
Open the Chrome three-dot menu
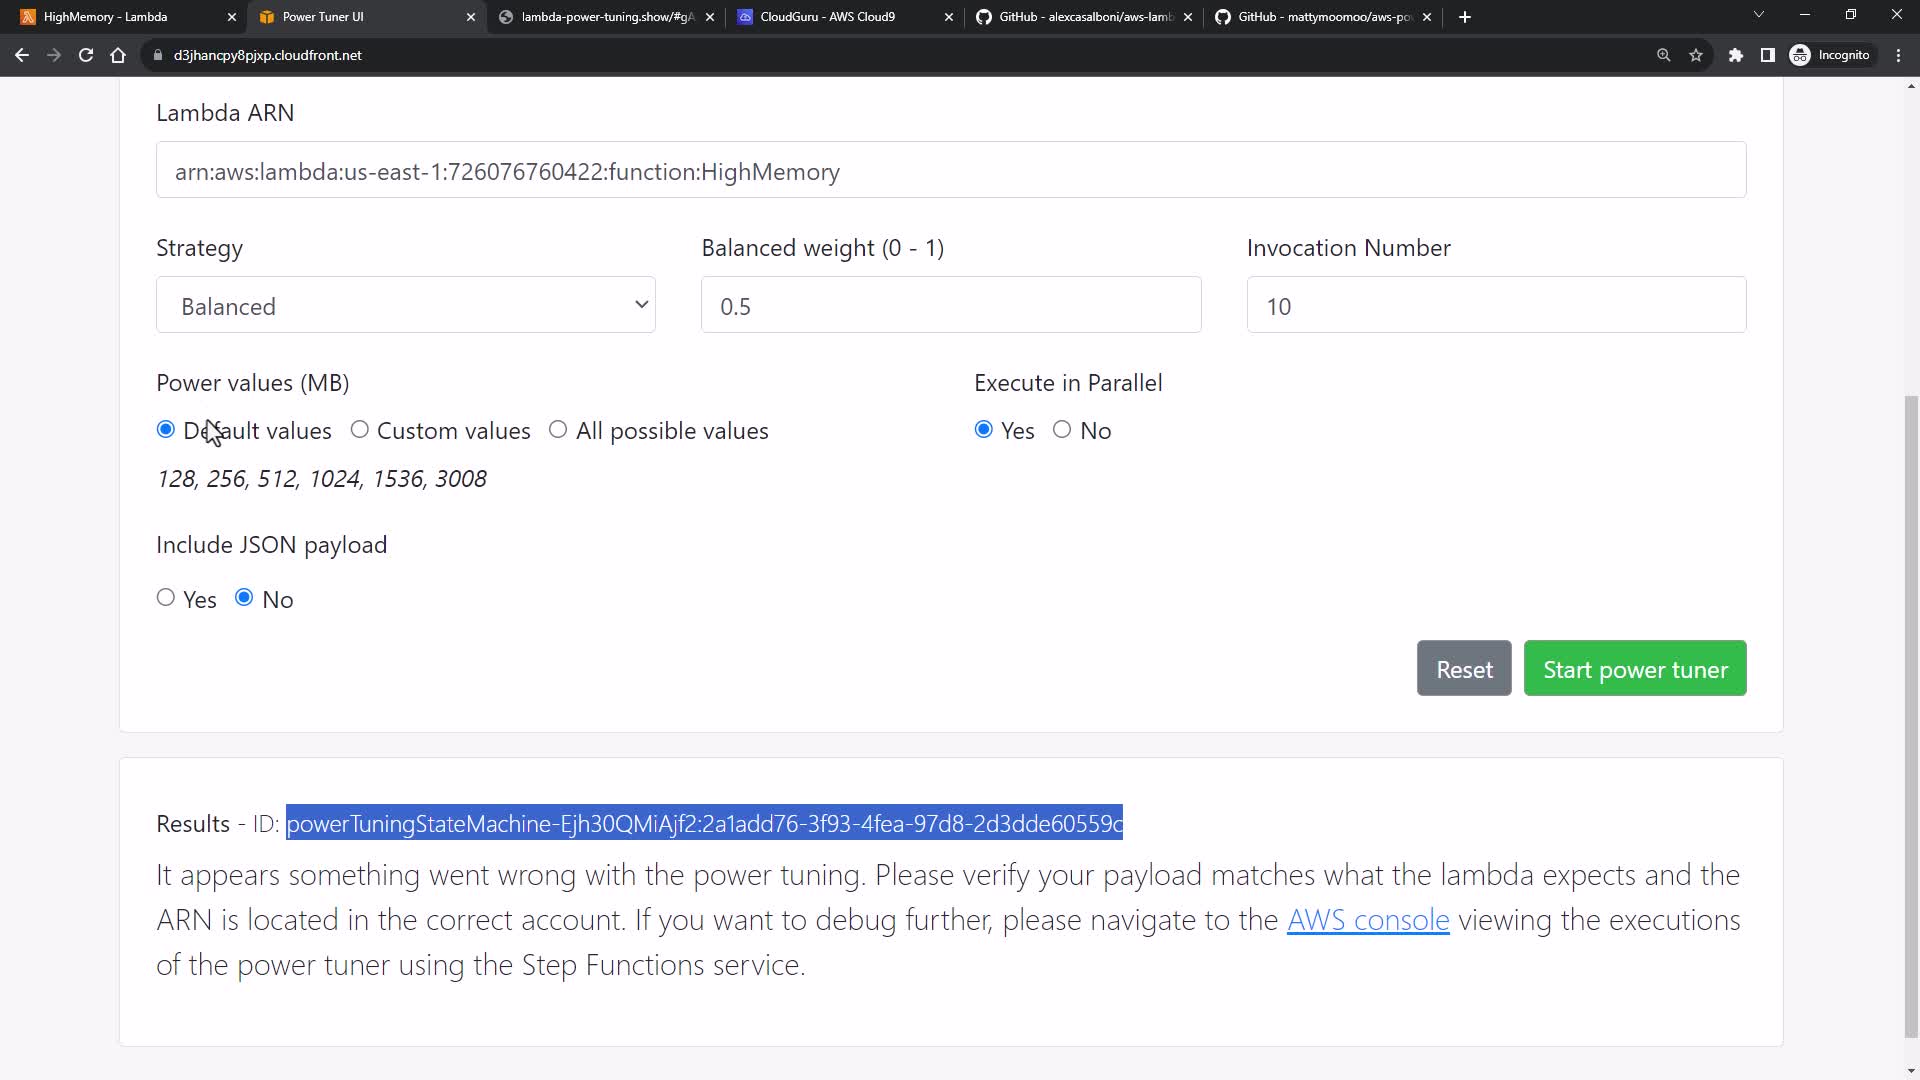(1899, 55)
